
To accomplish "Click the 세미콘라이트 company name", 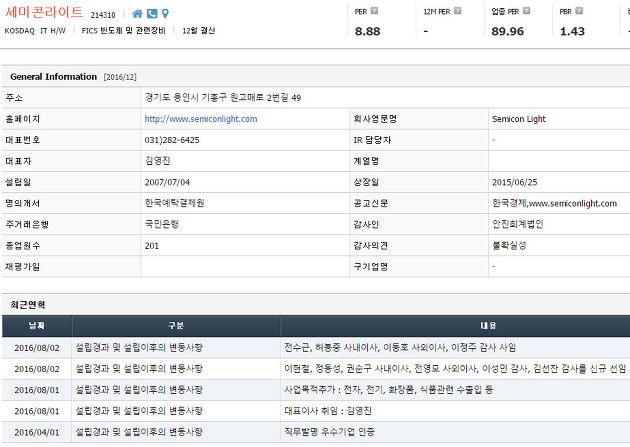I will (44, 12).
